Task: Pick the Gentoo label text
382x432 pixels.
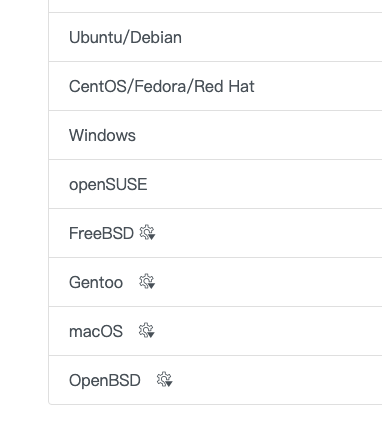Action: [96, 282]
